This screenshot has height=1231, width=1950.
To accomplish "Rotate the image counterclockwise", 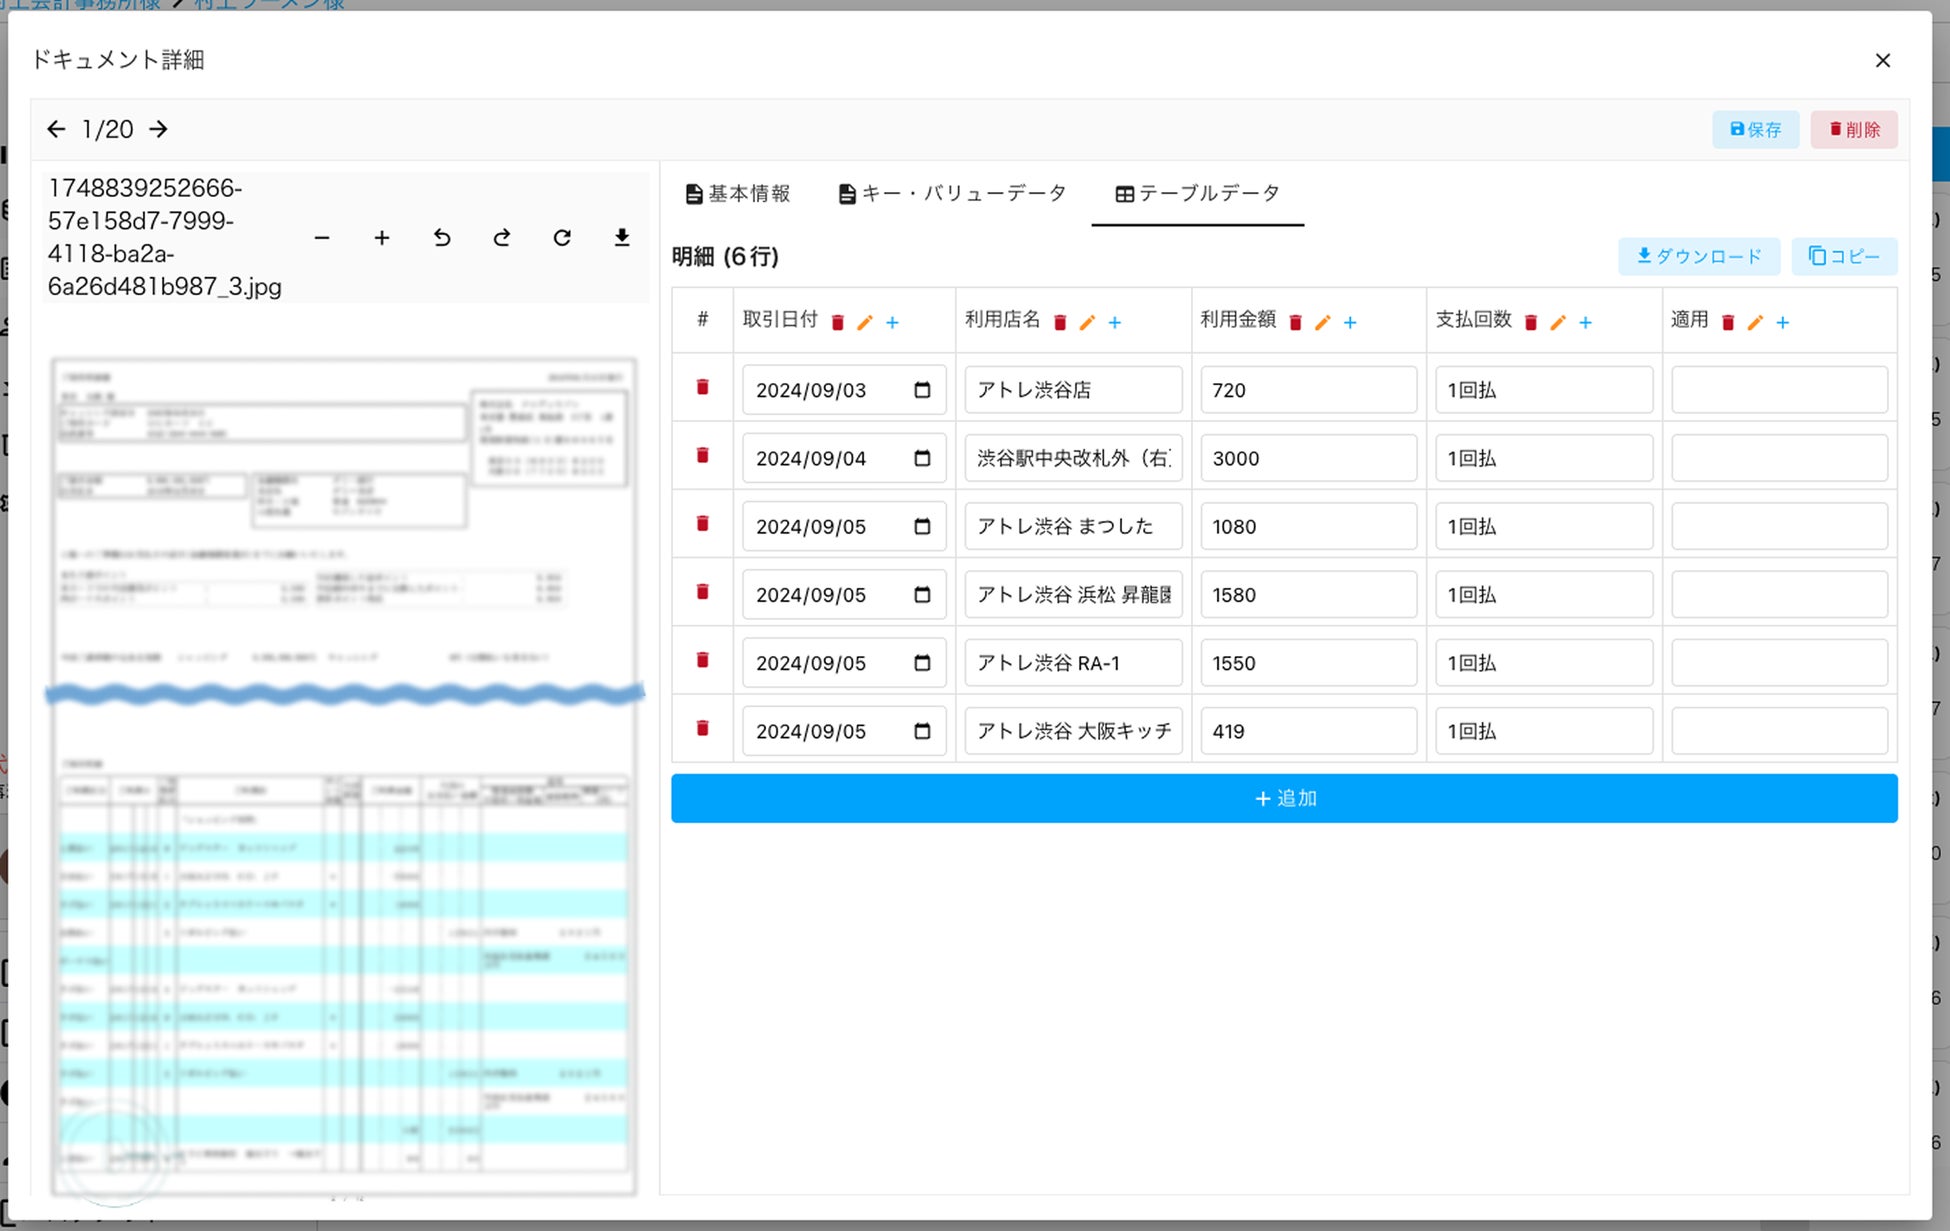I will pos(442,238).
